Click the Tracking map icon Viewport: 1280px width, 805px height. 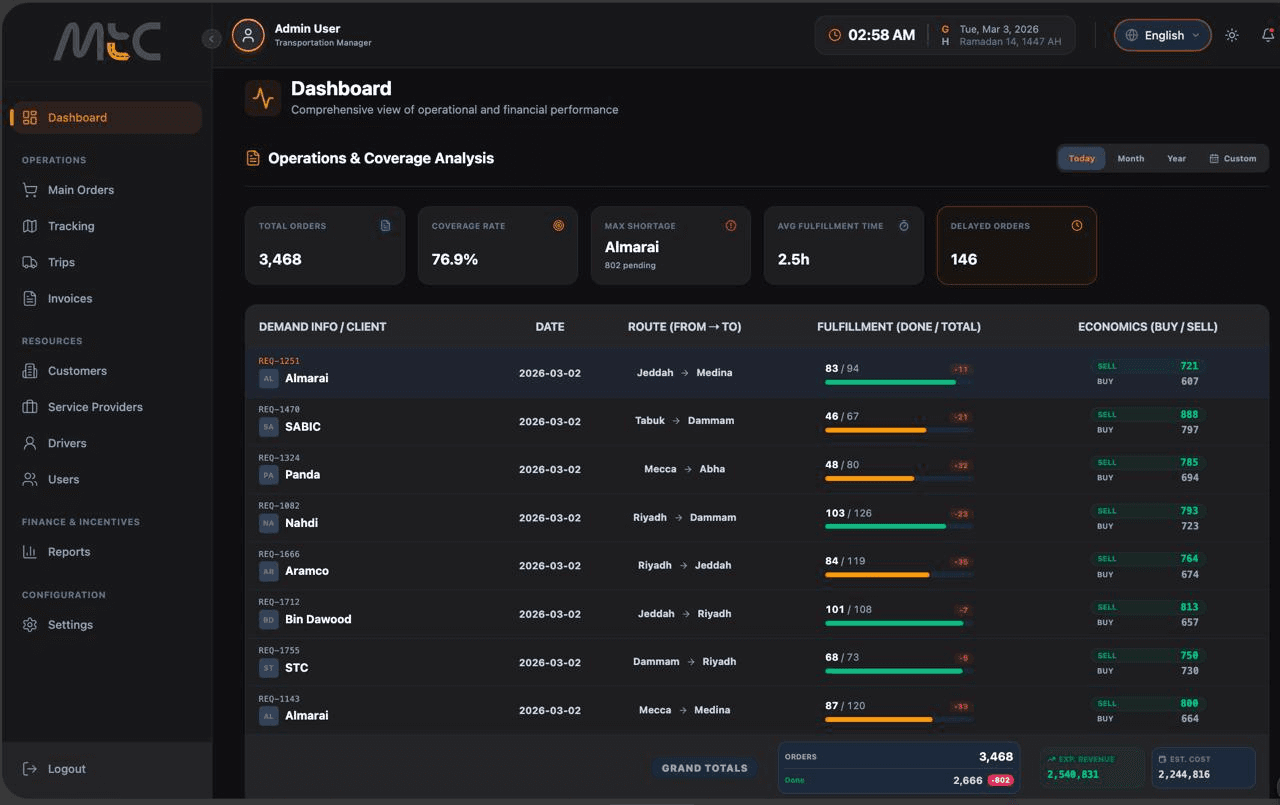pos(30,226)
